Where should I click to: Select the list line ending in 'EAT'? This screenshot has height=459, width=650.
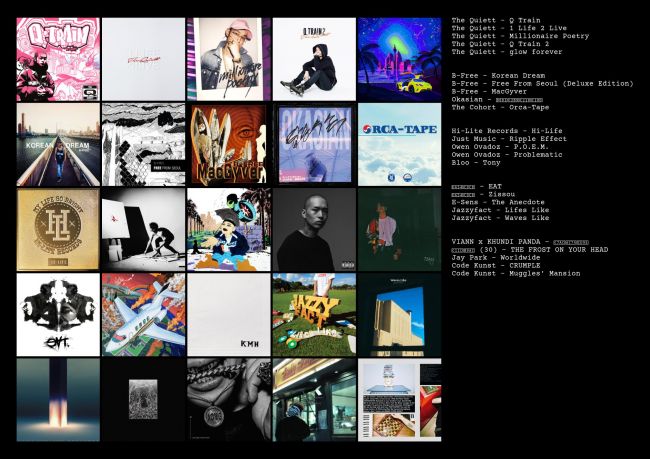click(477, 186)
